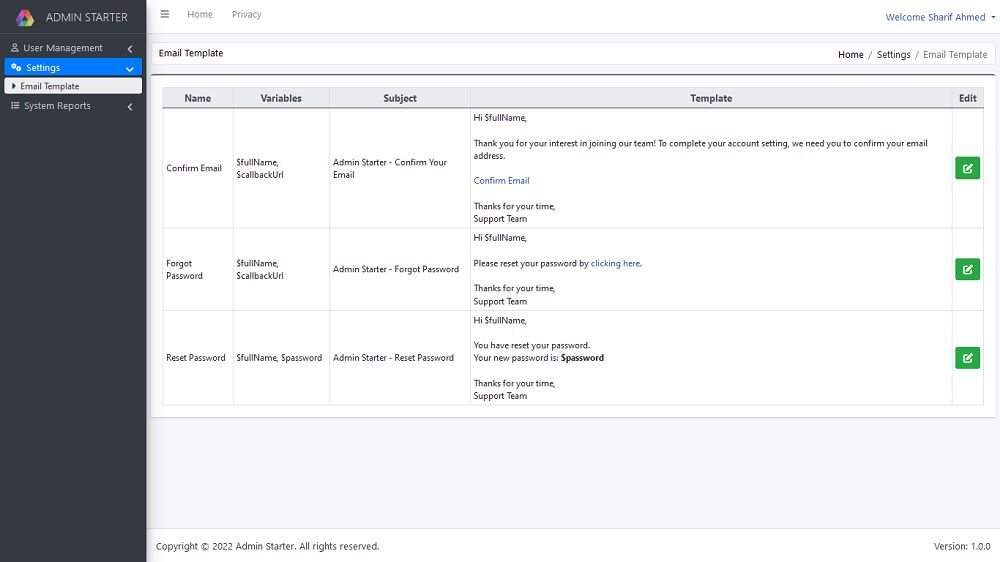Click edit icon for Reset Password template

click(x=967, y=358)
